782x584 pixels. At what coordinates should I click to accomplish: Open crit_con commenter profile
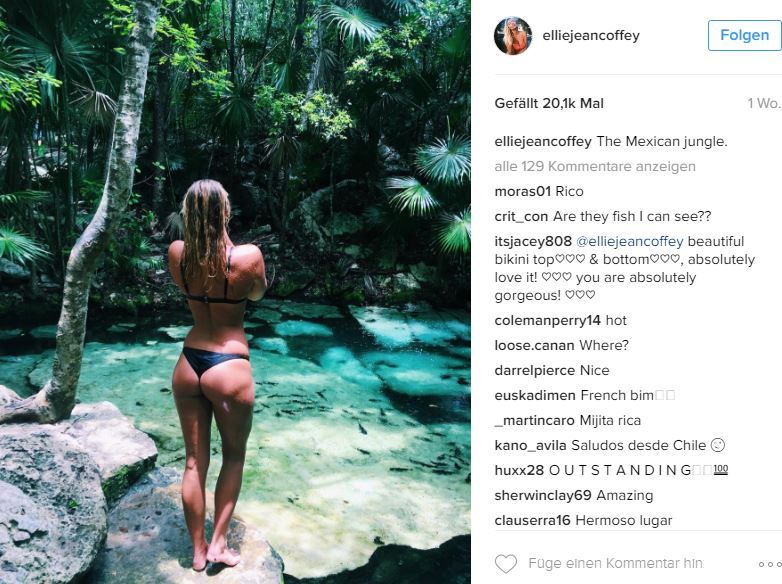[521, 216]
